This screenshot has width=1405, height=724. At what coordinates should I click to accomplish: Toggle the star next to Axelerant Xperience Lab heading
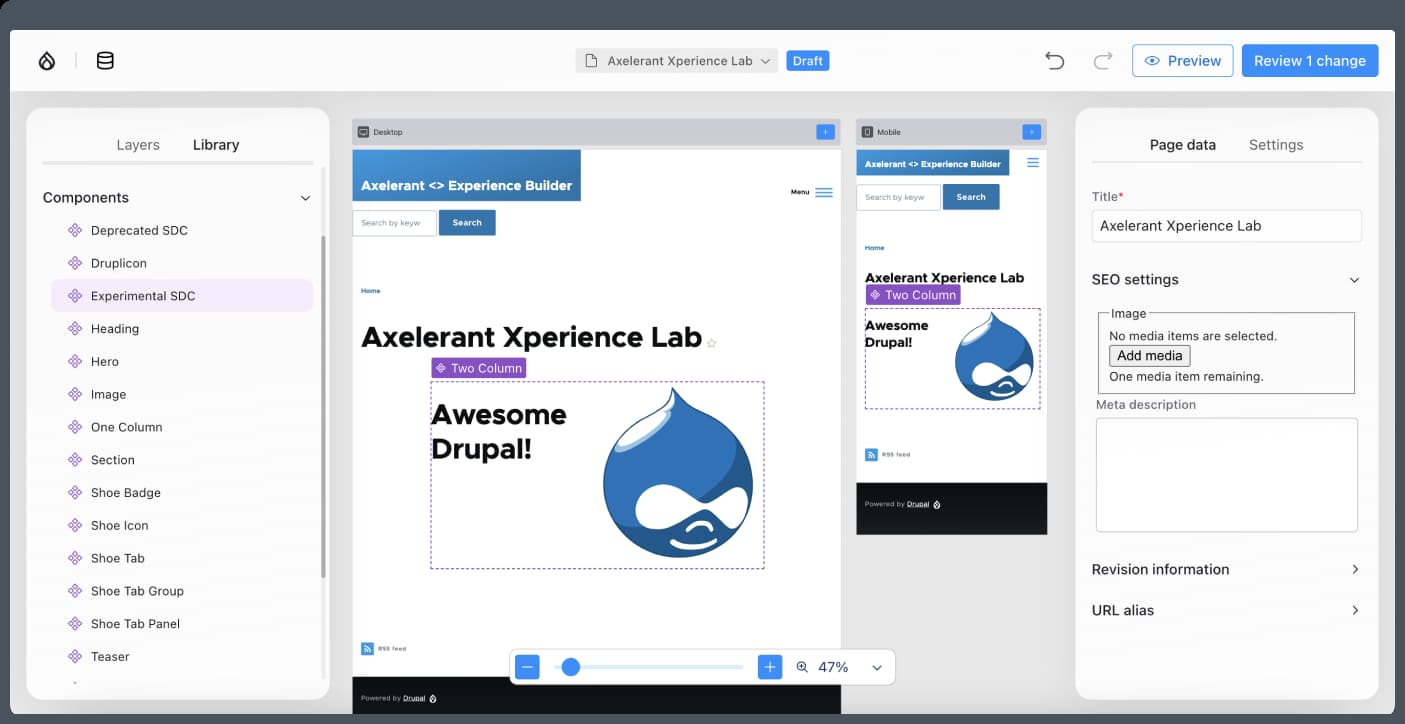point(711,343)
